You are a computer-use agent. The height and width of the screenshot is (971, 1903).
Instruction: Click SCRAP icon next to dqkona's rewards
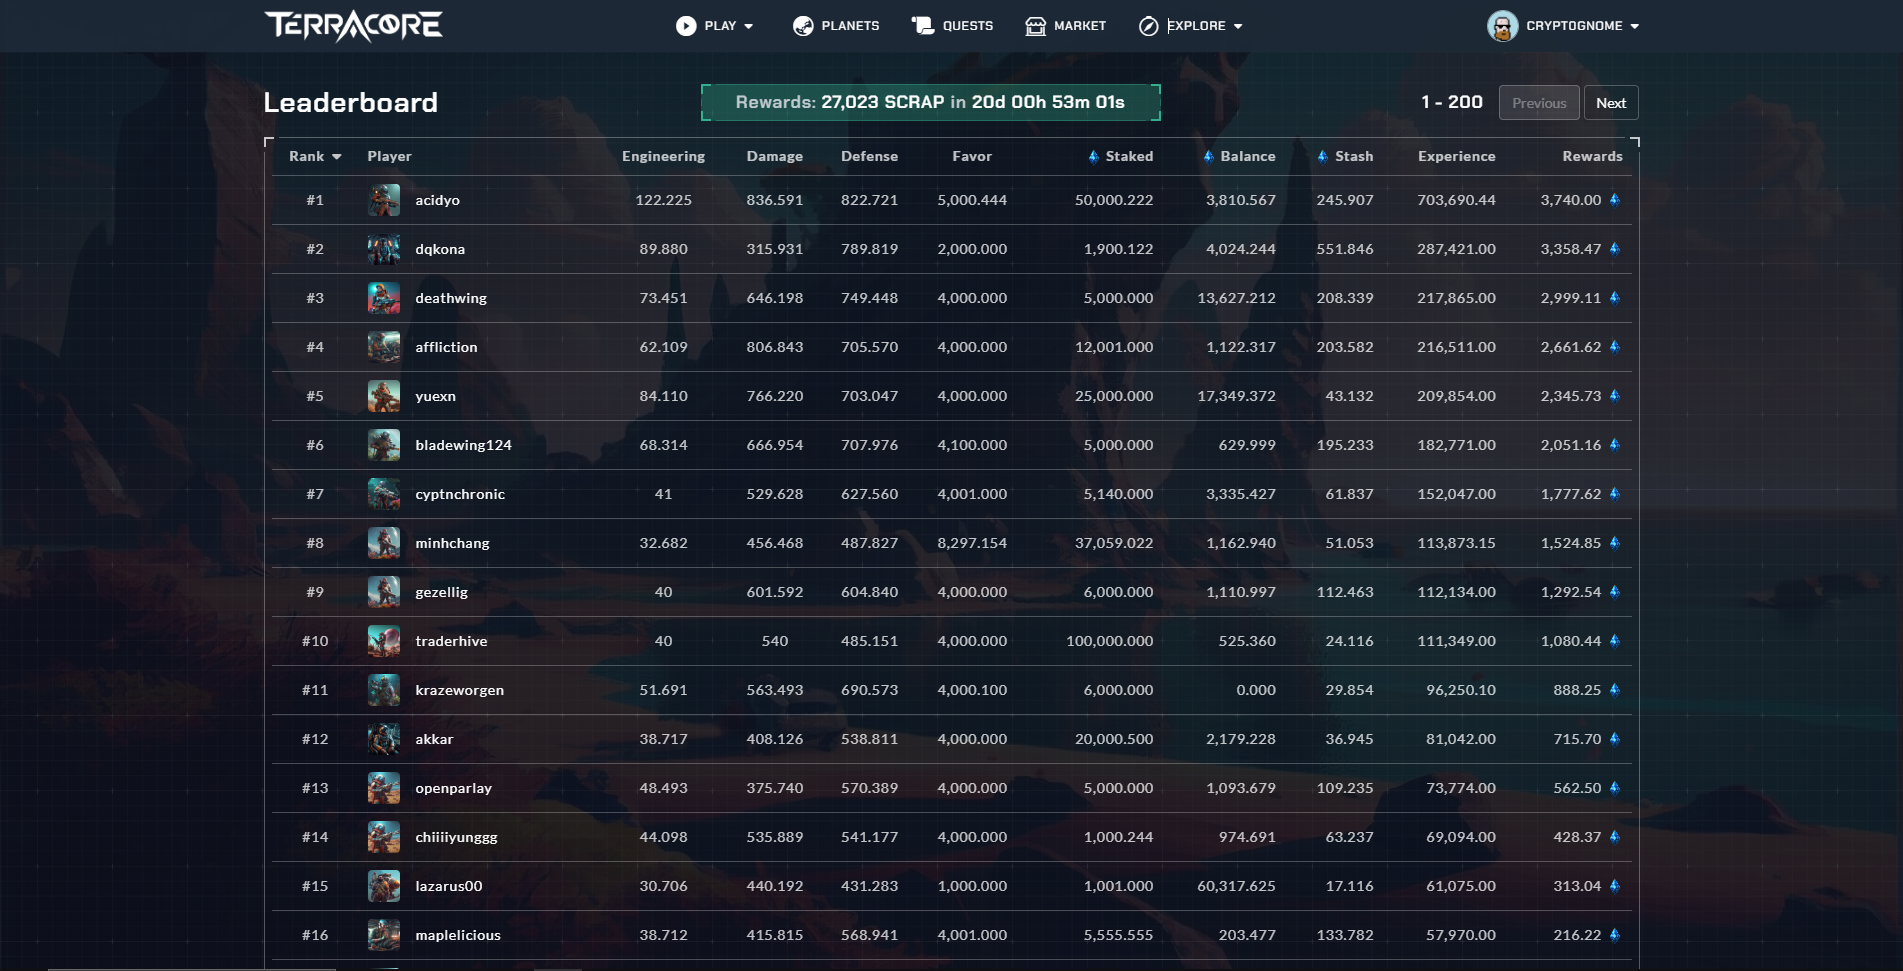tap(1615, 249)
